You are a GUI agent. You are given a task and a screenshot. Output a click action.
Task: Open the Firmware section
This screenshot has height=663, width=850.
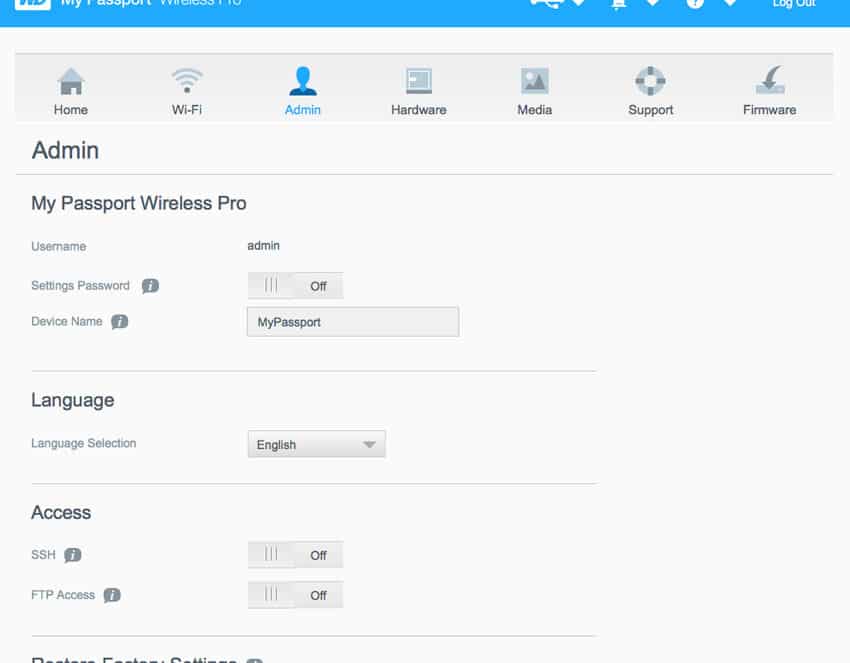pos(769,91)
